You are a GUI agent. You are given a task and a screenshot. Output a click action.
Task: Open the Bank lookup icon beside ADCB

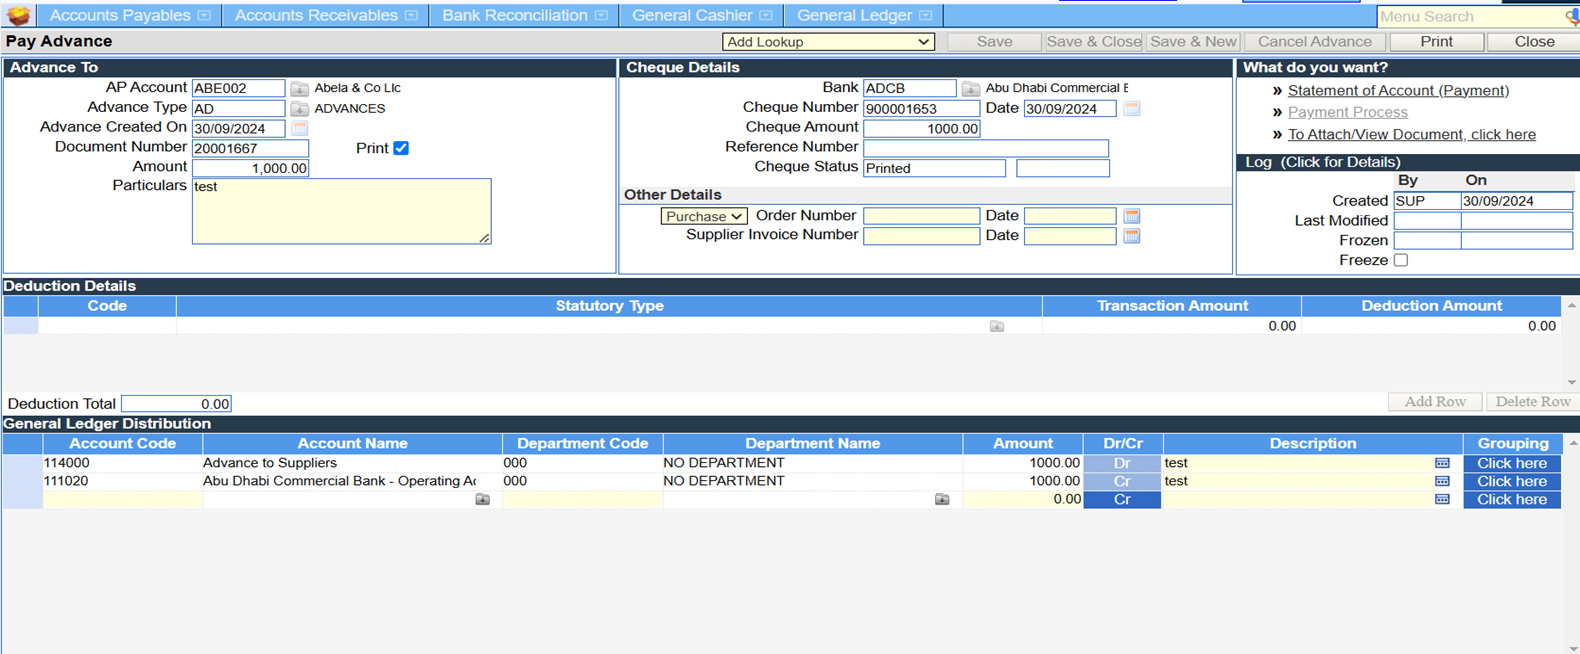click(970, 89)
